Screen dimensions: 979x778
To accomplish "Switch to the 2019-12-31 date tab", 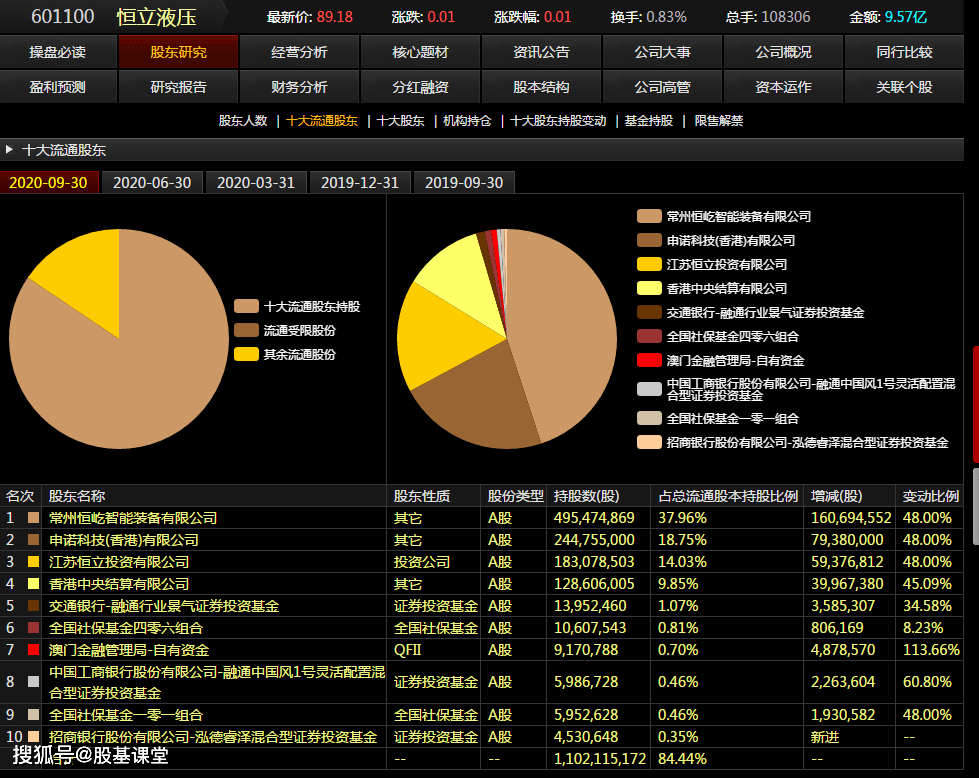I will [360, 182].
